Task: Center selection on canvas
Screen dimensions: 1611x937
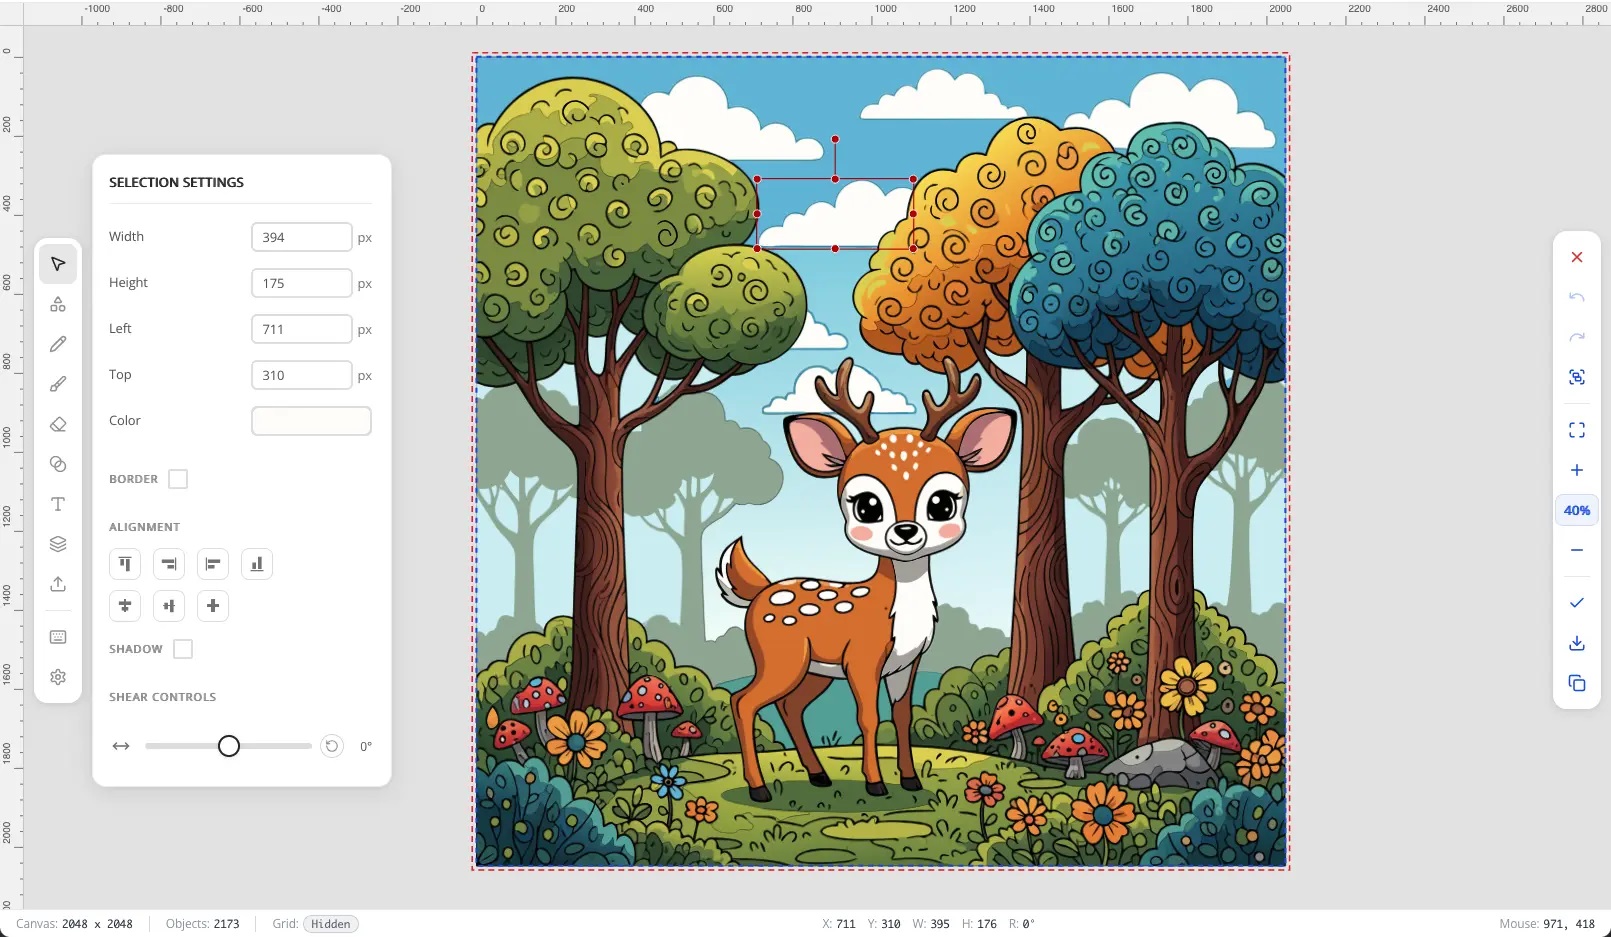Action: point(213,606)
